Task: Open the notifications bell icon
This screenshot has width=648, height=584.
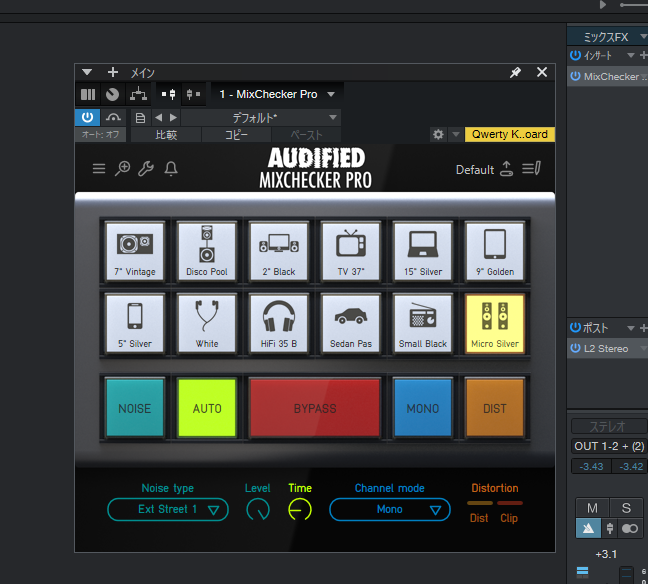Action: 171,169
